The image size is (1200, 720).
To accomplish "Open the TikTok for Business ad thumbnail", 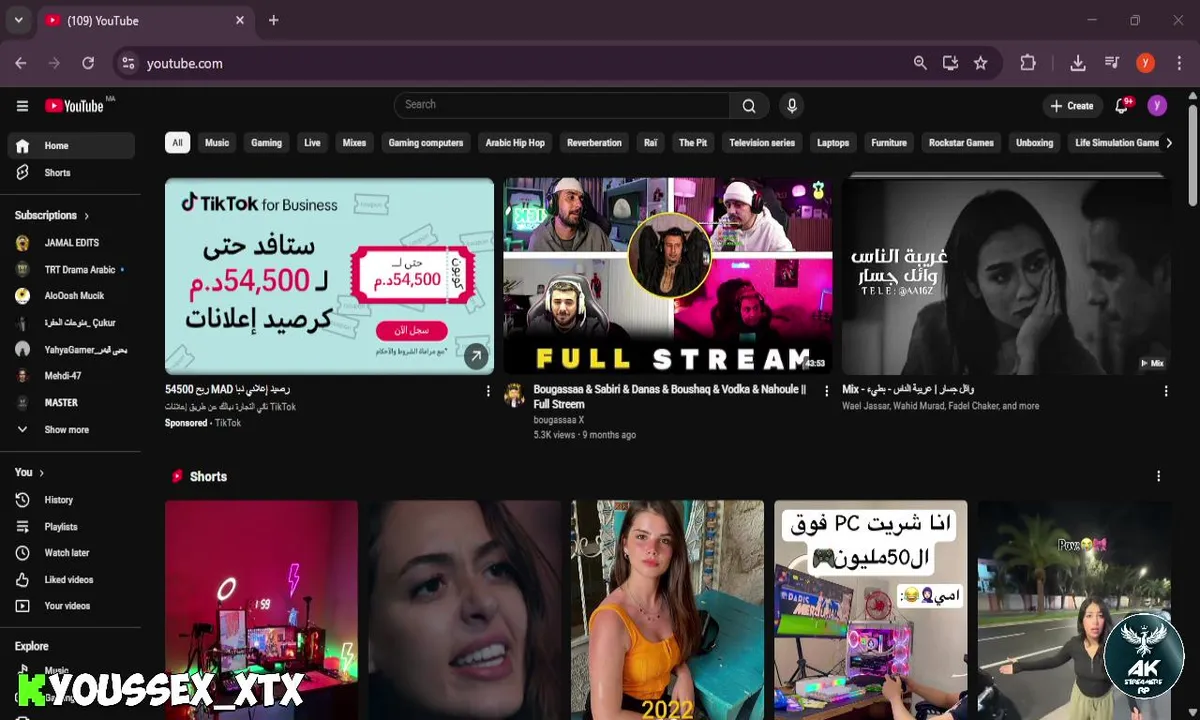I will click(329, 276).
